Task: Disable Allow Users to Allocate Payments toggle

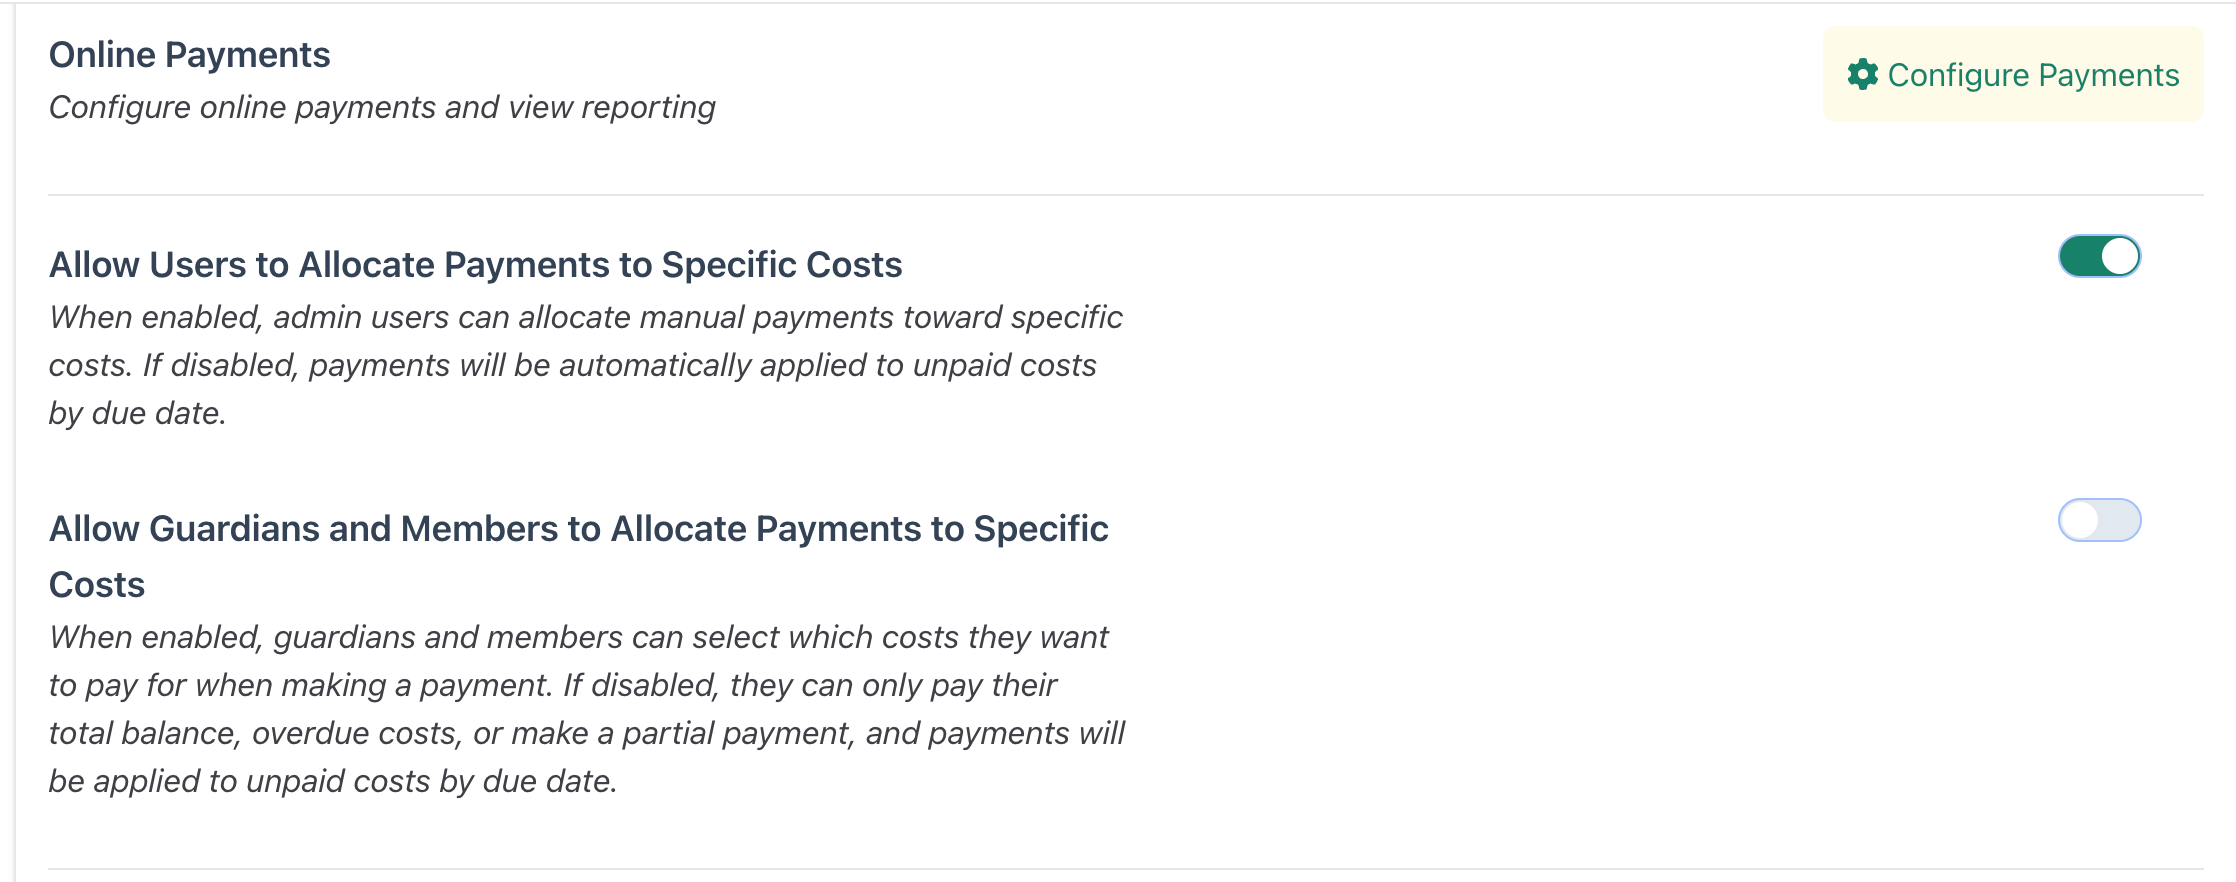Action: 2099,256
